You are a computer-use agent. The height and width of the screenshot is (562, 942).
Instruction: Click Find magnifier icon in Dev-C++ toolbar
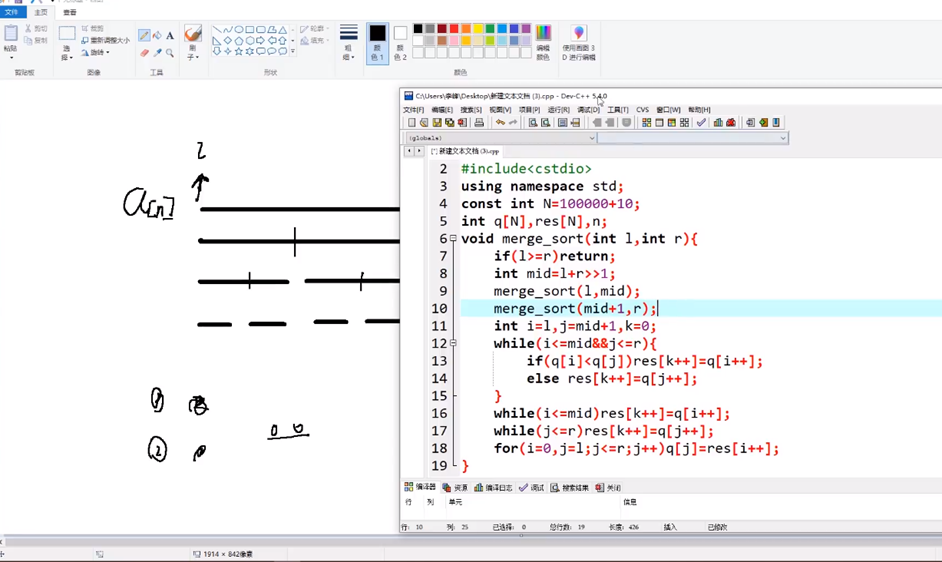pos(533,123)
